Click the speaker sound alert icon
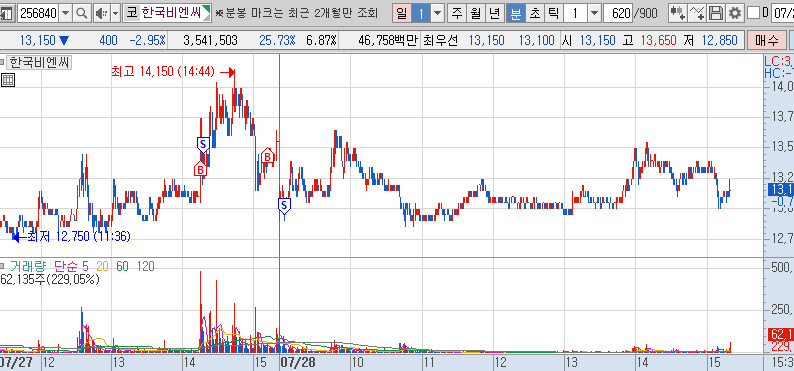794x371 pixels. click(x=101, y=13)
